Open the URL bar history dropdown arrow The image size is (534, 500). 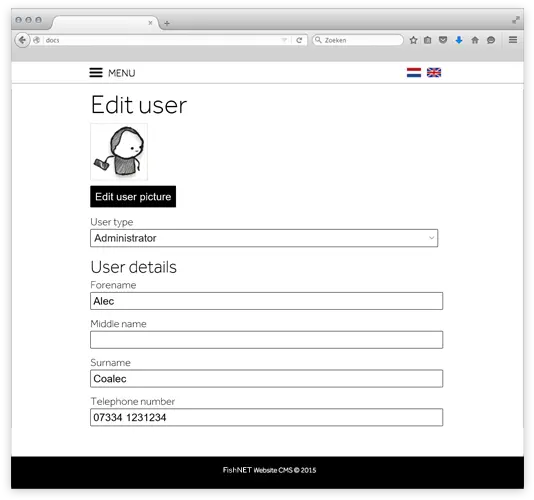tap(284, 40)
